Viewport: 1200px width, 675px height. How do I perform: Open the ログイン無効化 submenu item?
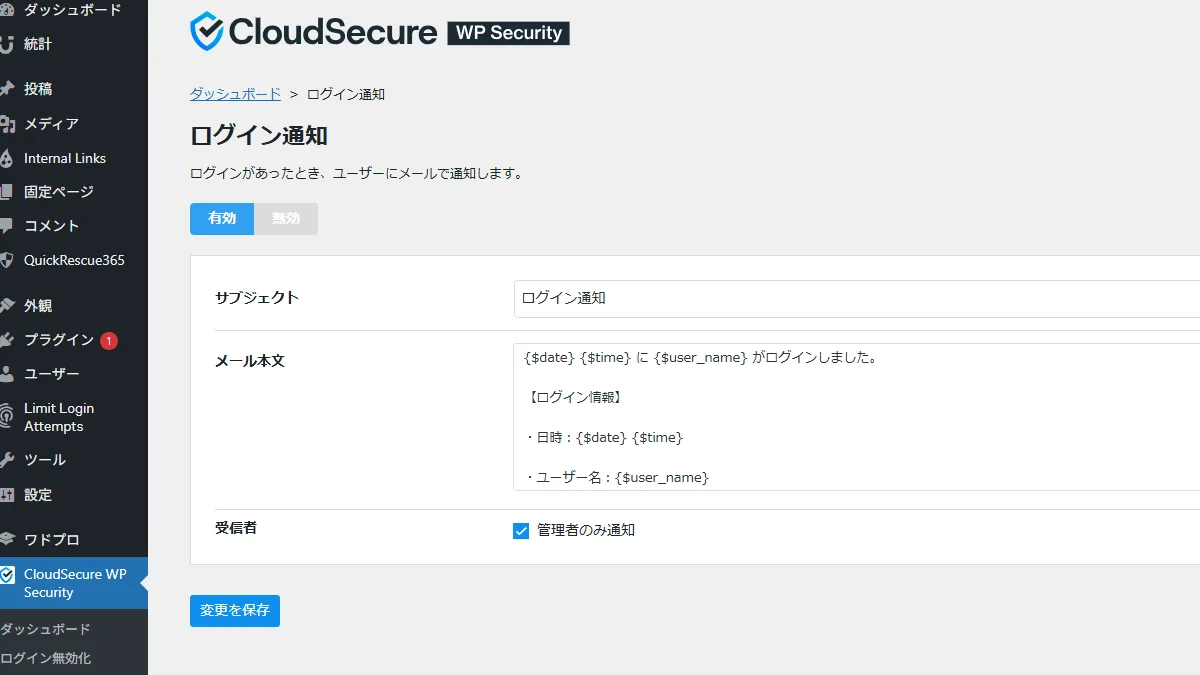point(45,658)
